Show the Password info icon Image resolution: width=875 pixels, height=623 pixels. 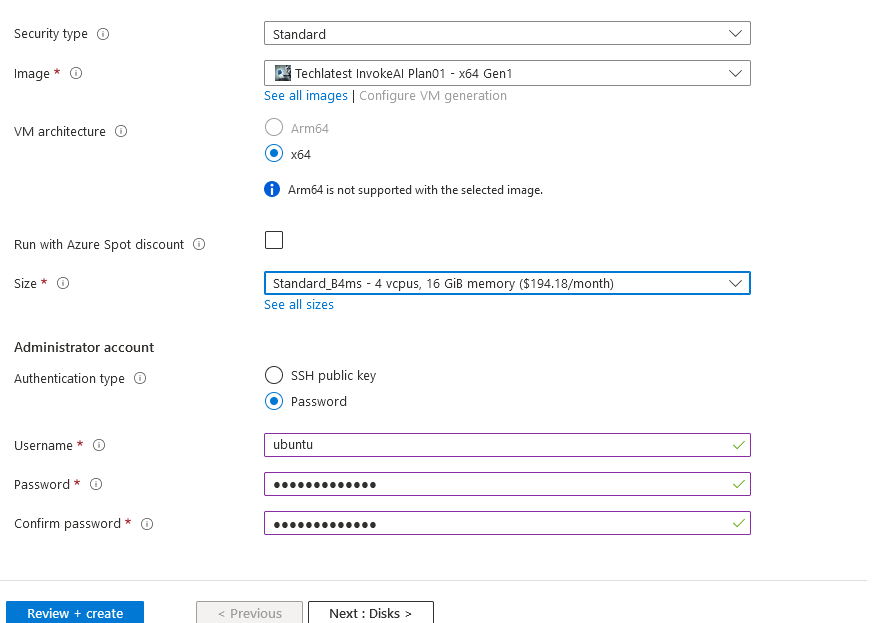(96, 484)
